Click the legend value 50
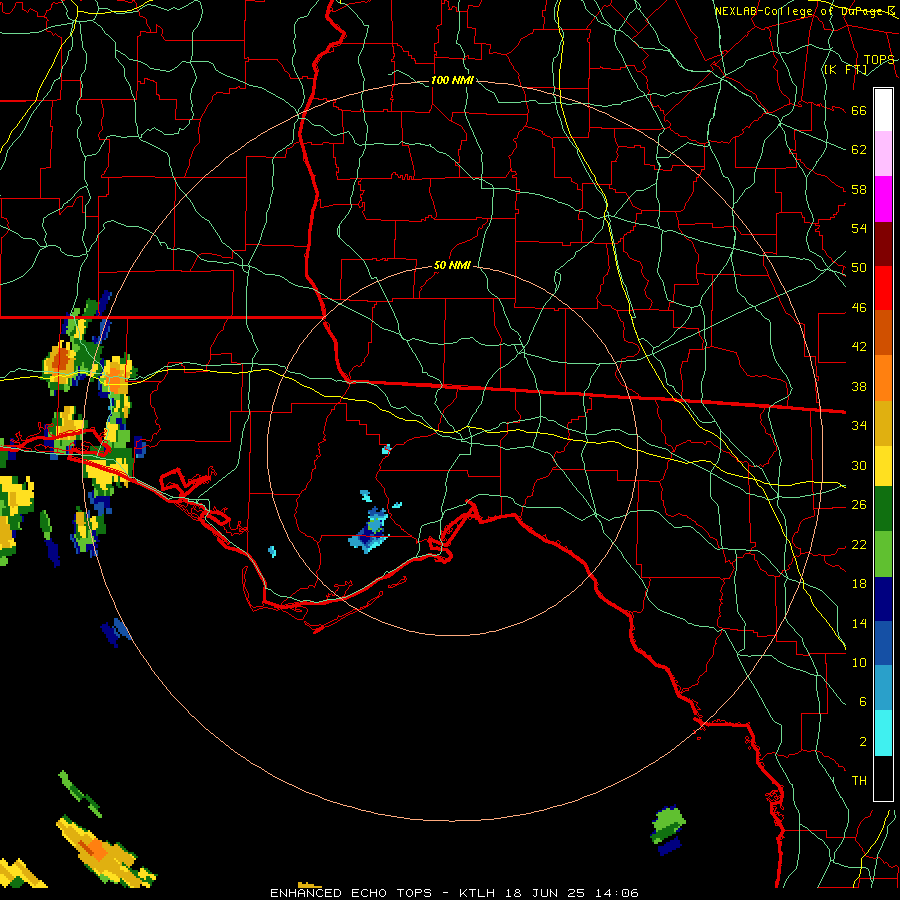 pos(859,268)
